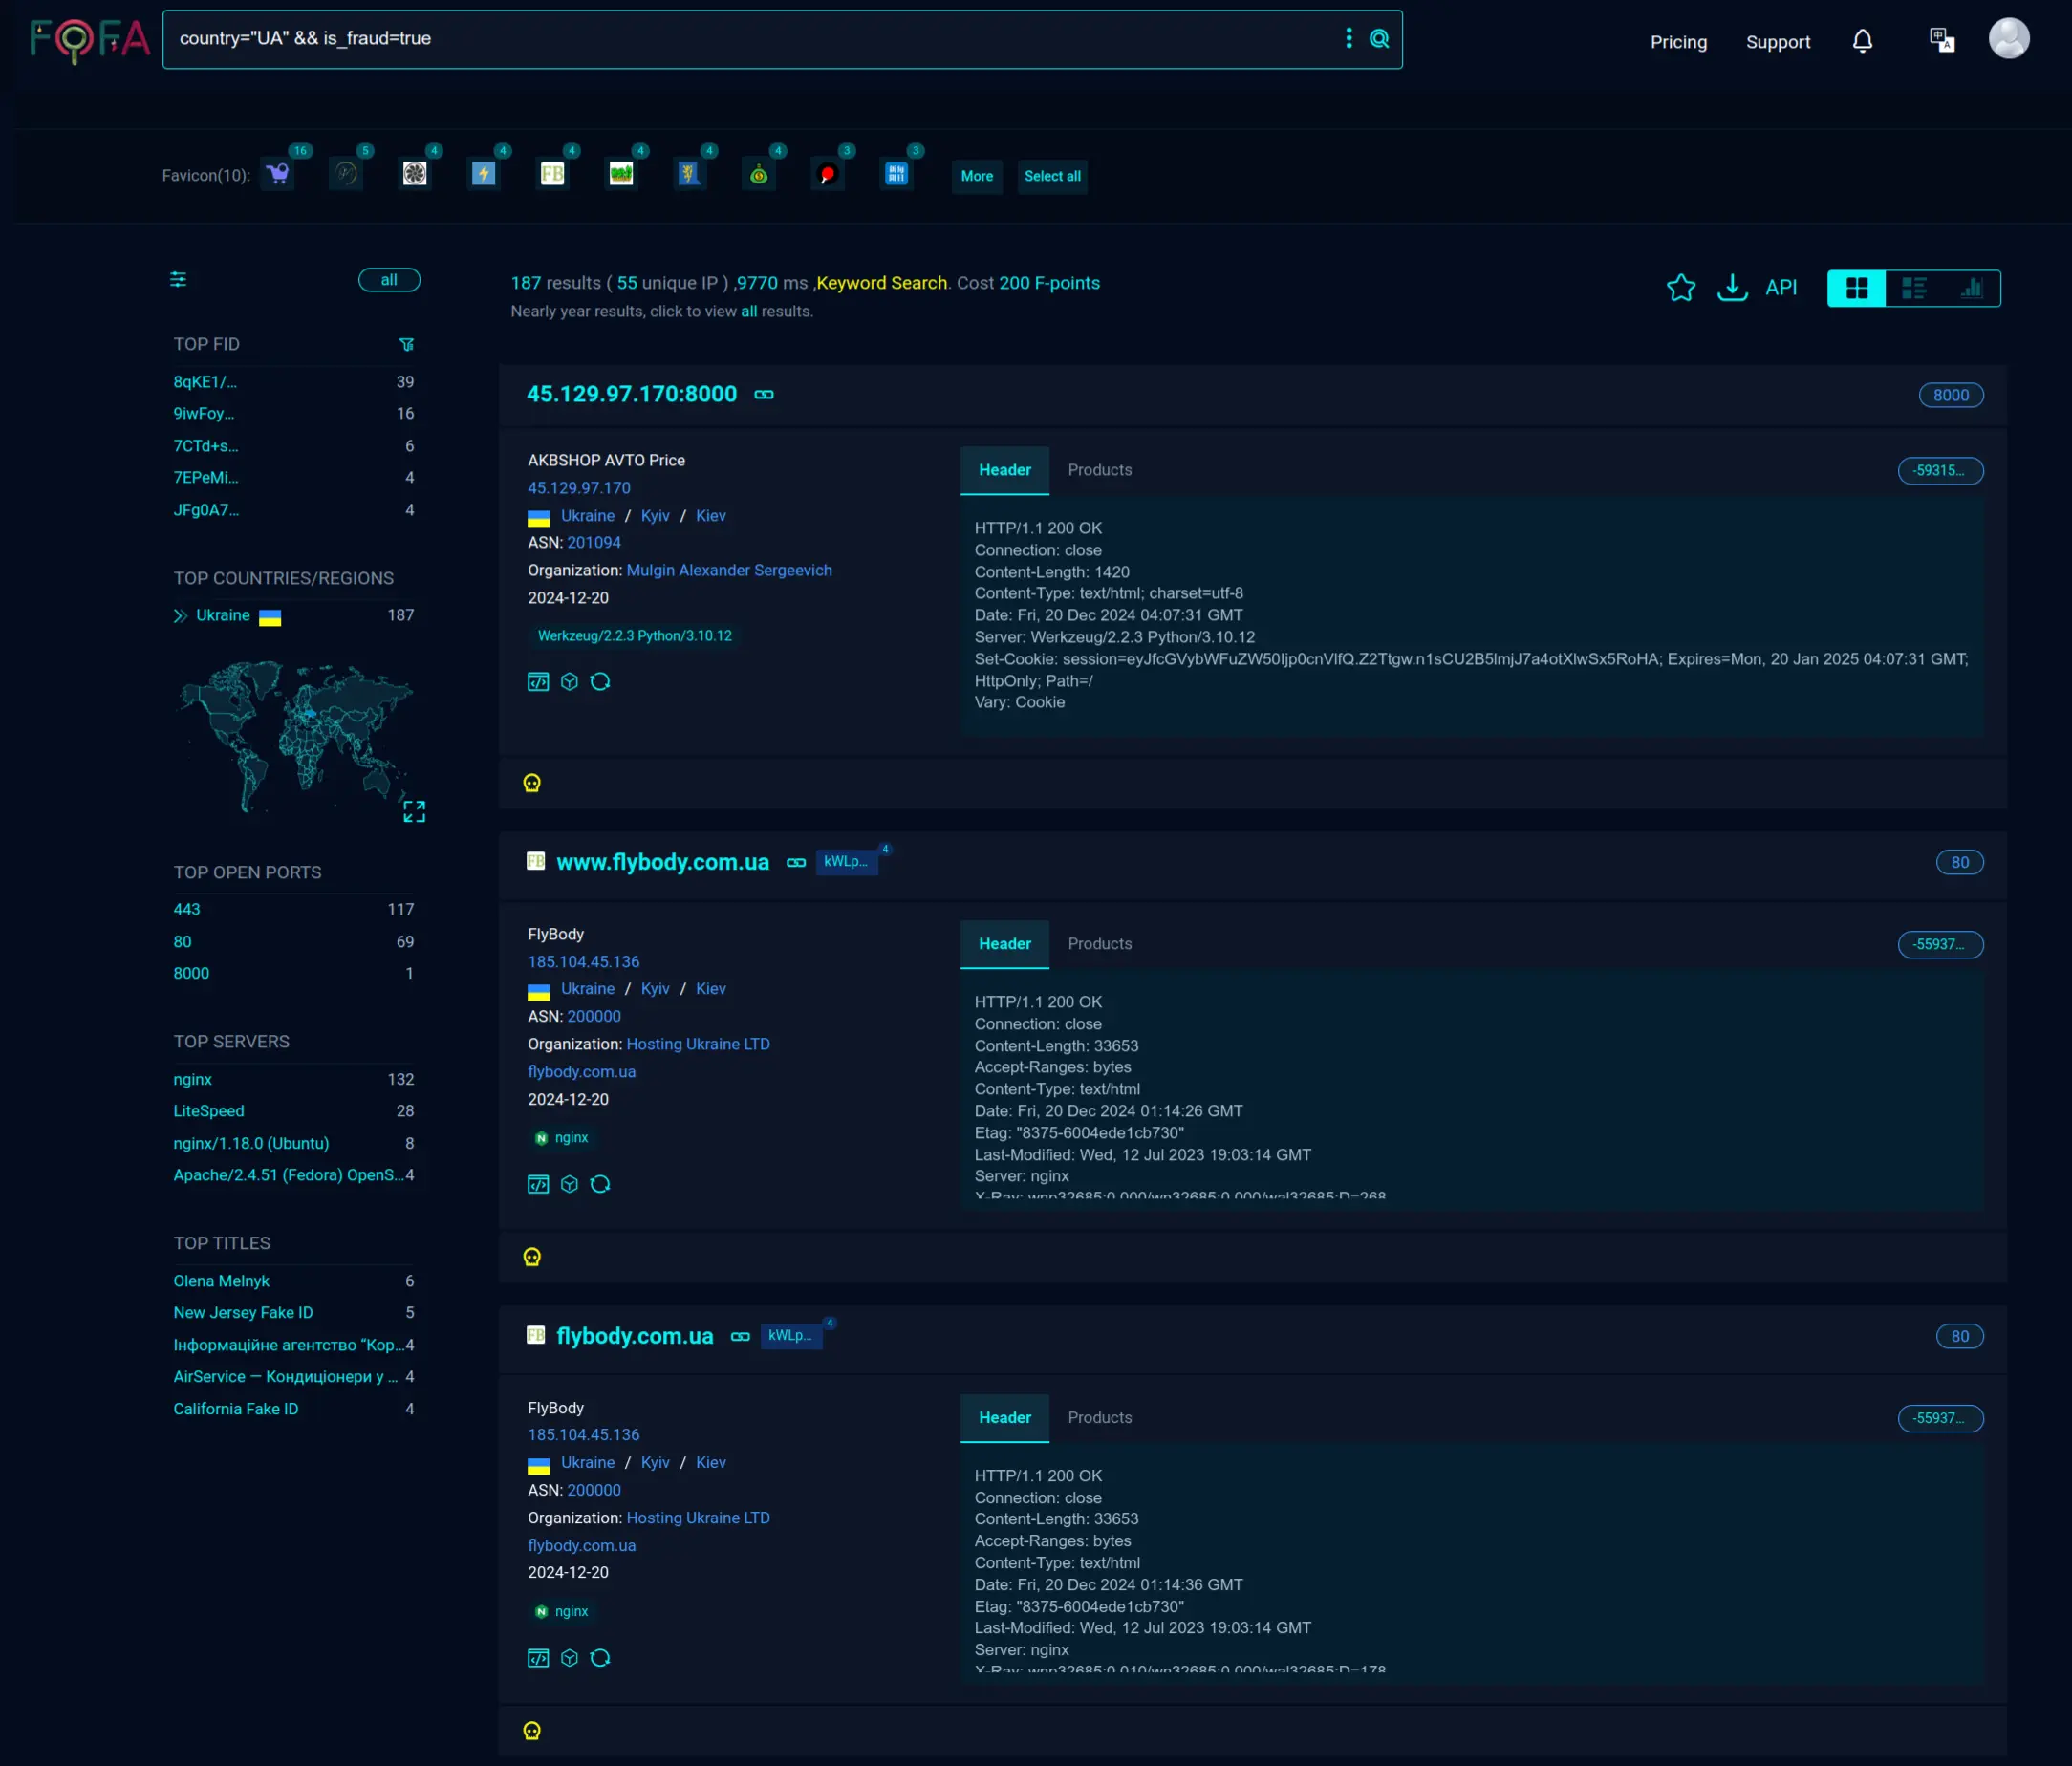
Task: Open the API access icon
Action: pos(1781,287)
